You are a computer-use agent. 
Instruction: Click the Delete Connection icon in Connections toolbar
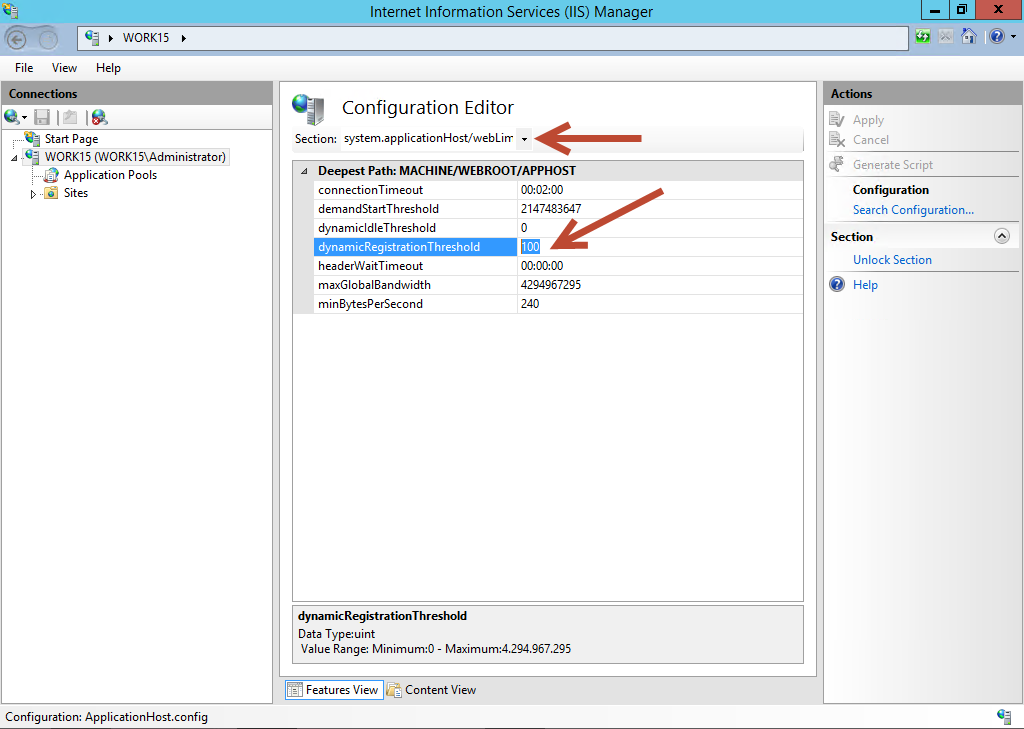pyautogui.click(x=98, y=117)
